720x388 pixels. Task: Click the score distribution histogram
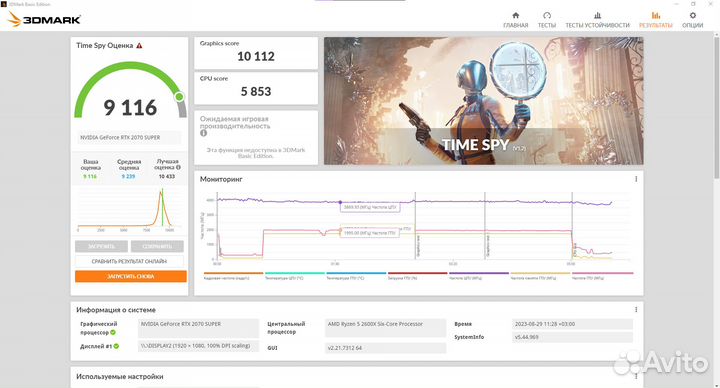[x=130, y=210]
